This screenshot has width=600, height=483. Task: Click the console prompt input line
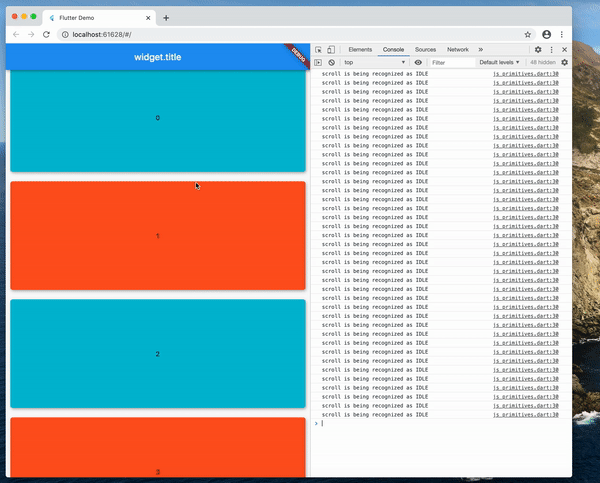440,423
